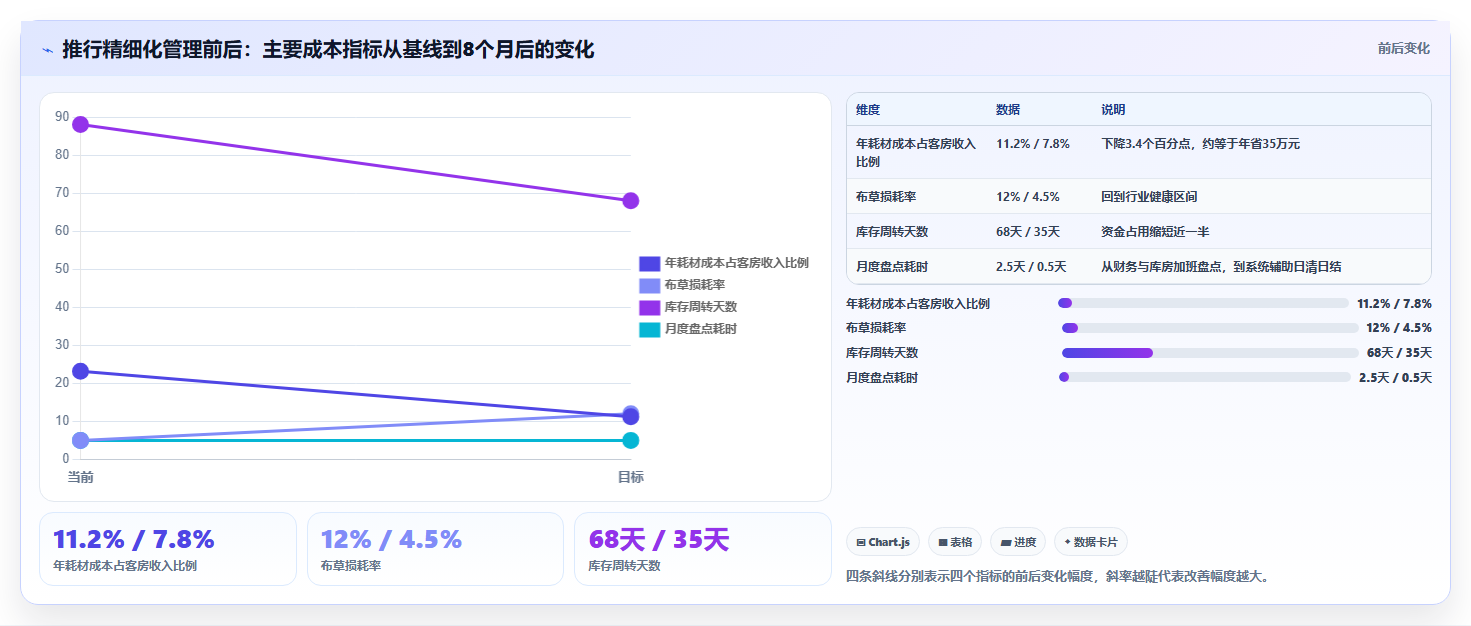Click the 前后变化 label in header
The image size is (1471, 626).
1403,48
